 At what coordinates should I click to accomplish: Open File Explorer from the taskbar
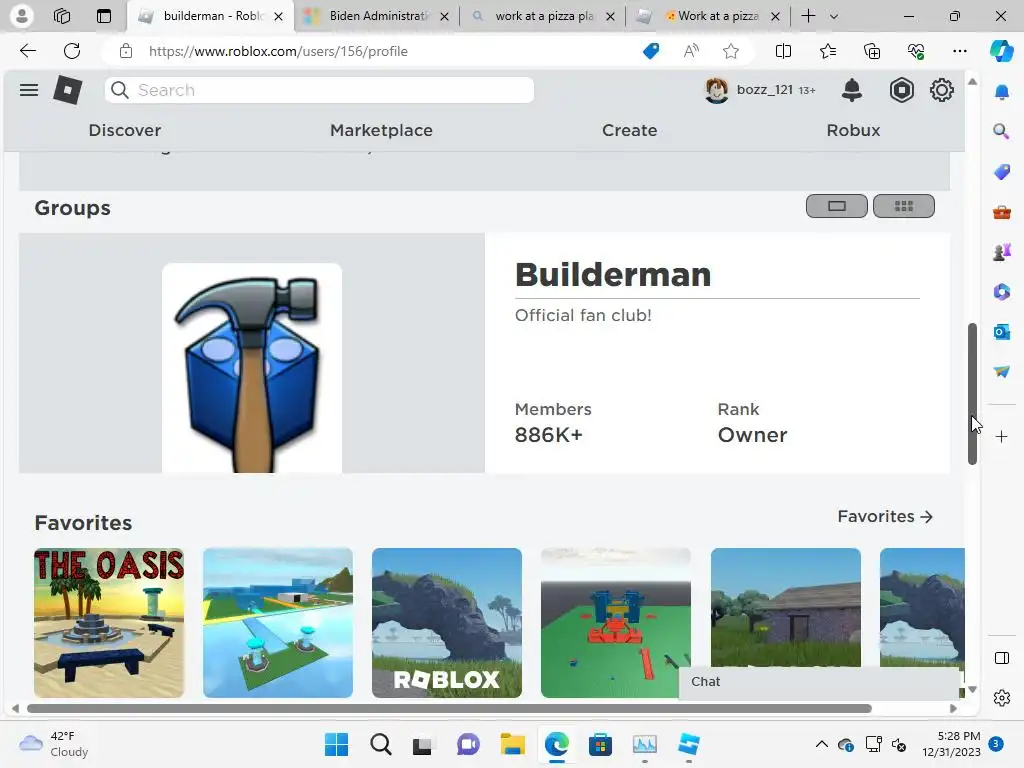tap(513, 744)
